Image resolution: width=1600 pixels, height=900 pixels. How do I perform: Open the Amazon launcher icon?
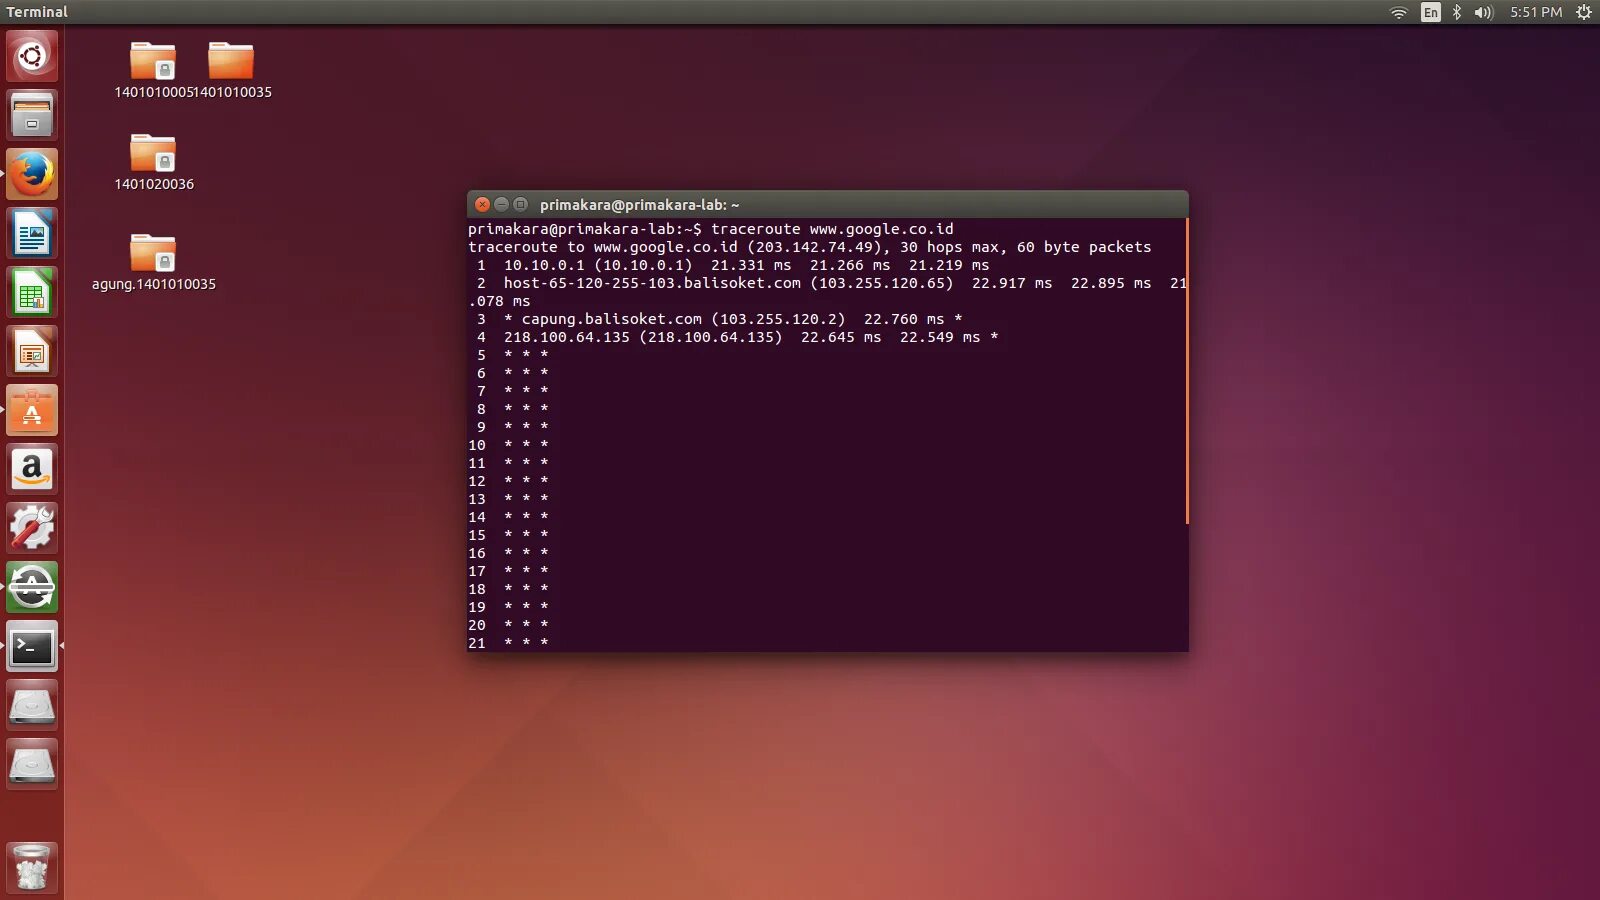32,470
